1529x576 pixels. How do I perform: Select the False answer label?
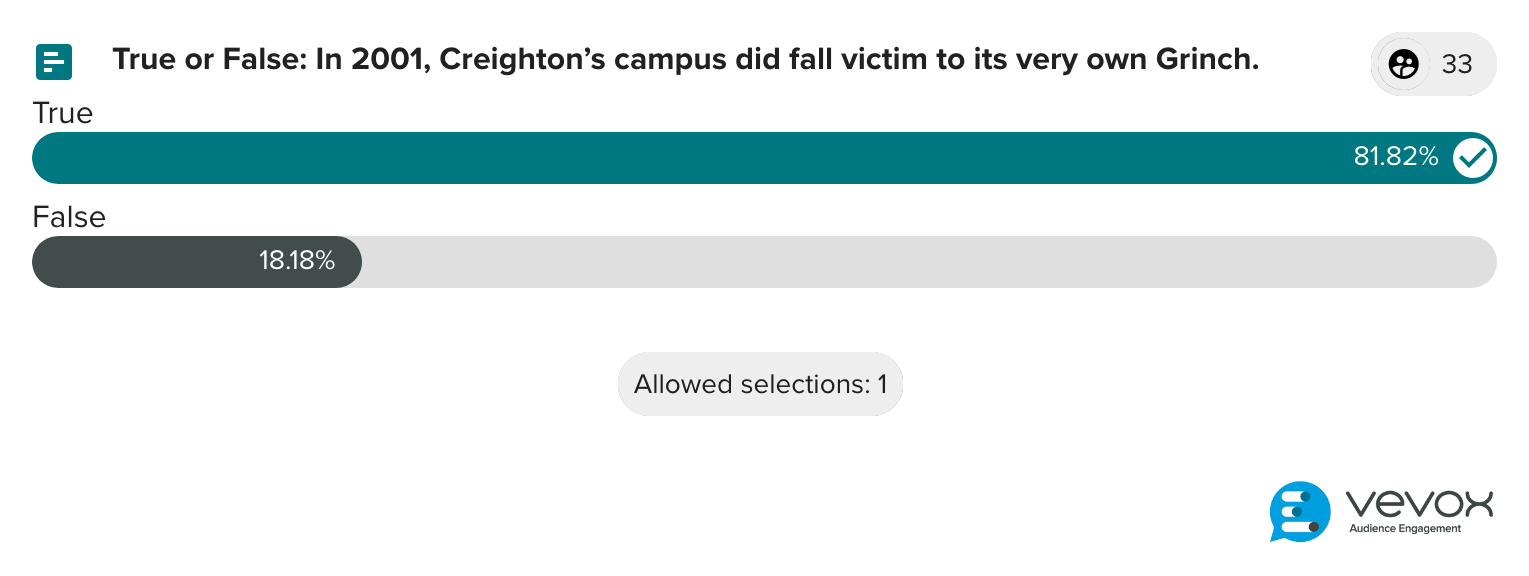tap(69, 217)
